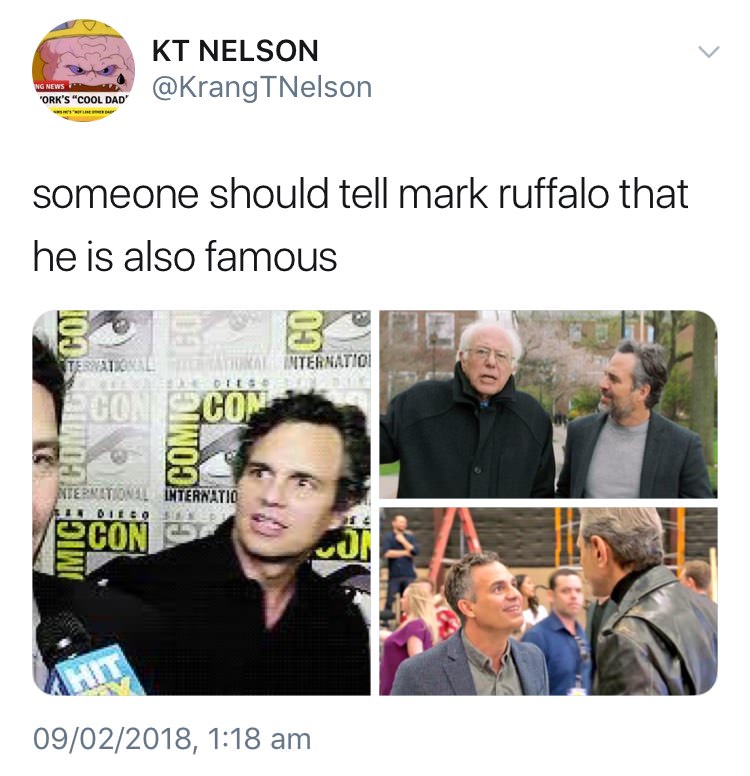This screenshot has height=776, width=750.
Task: Click the white-haired man in black coat
Action: pos(468,416)
